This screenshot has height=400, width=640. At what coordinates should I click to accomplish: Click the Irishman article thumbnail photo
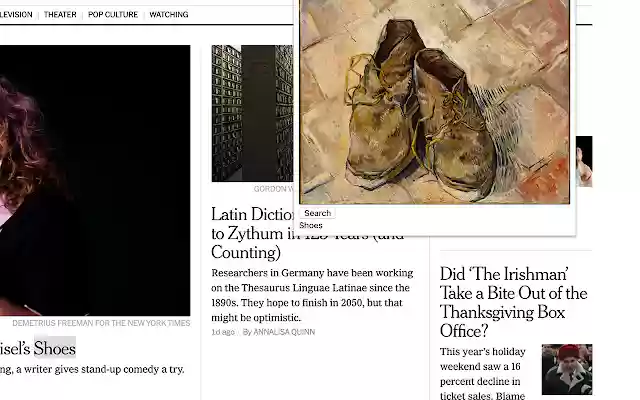pyautogui.click(x=567, y=369)
